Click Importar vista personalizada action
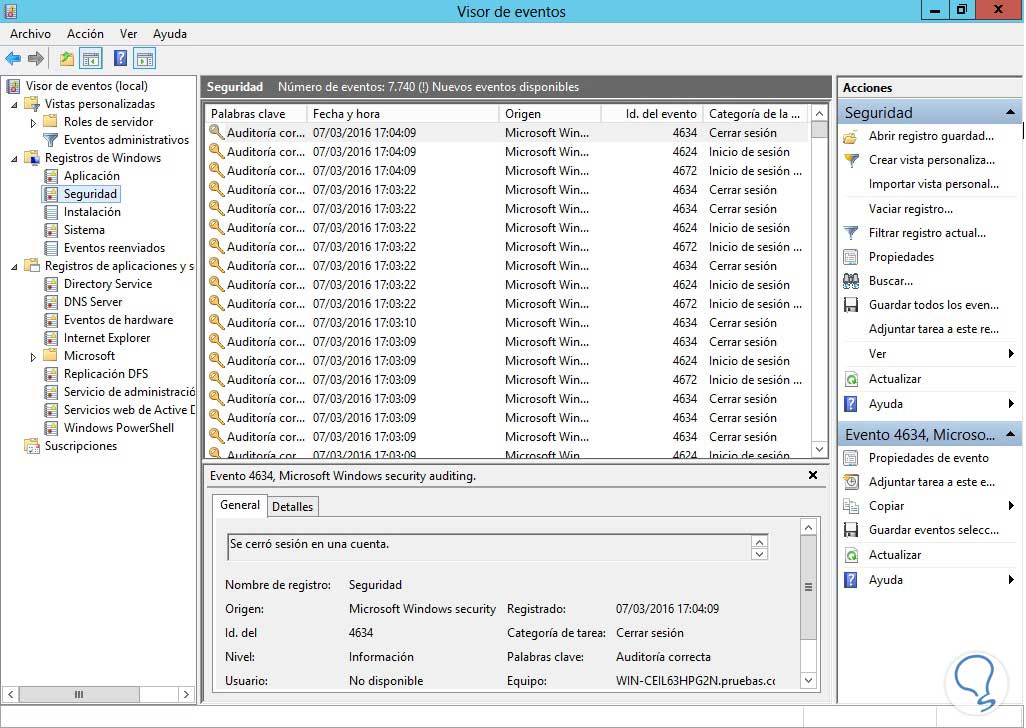 point(933,184)
